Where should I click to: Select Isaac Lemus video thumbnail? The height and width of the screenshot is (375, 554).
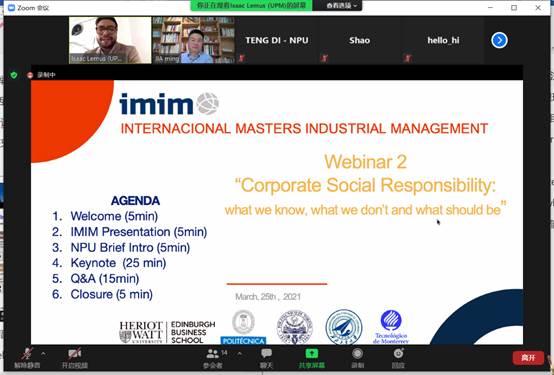110,40
